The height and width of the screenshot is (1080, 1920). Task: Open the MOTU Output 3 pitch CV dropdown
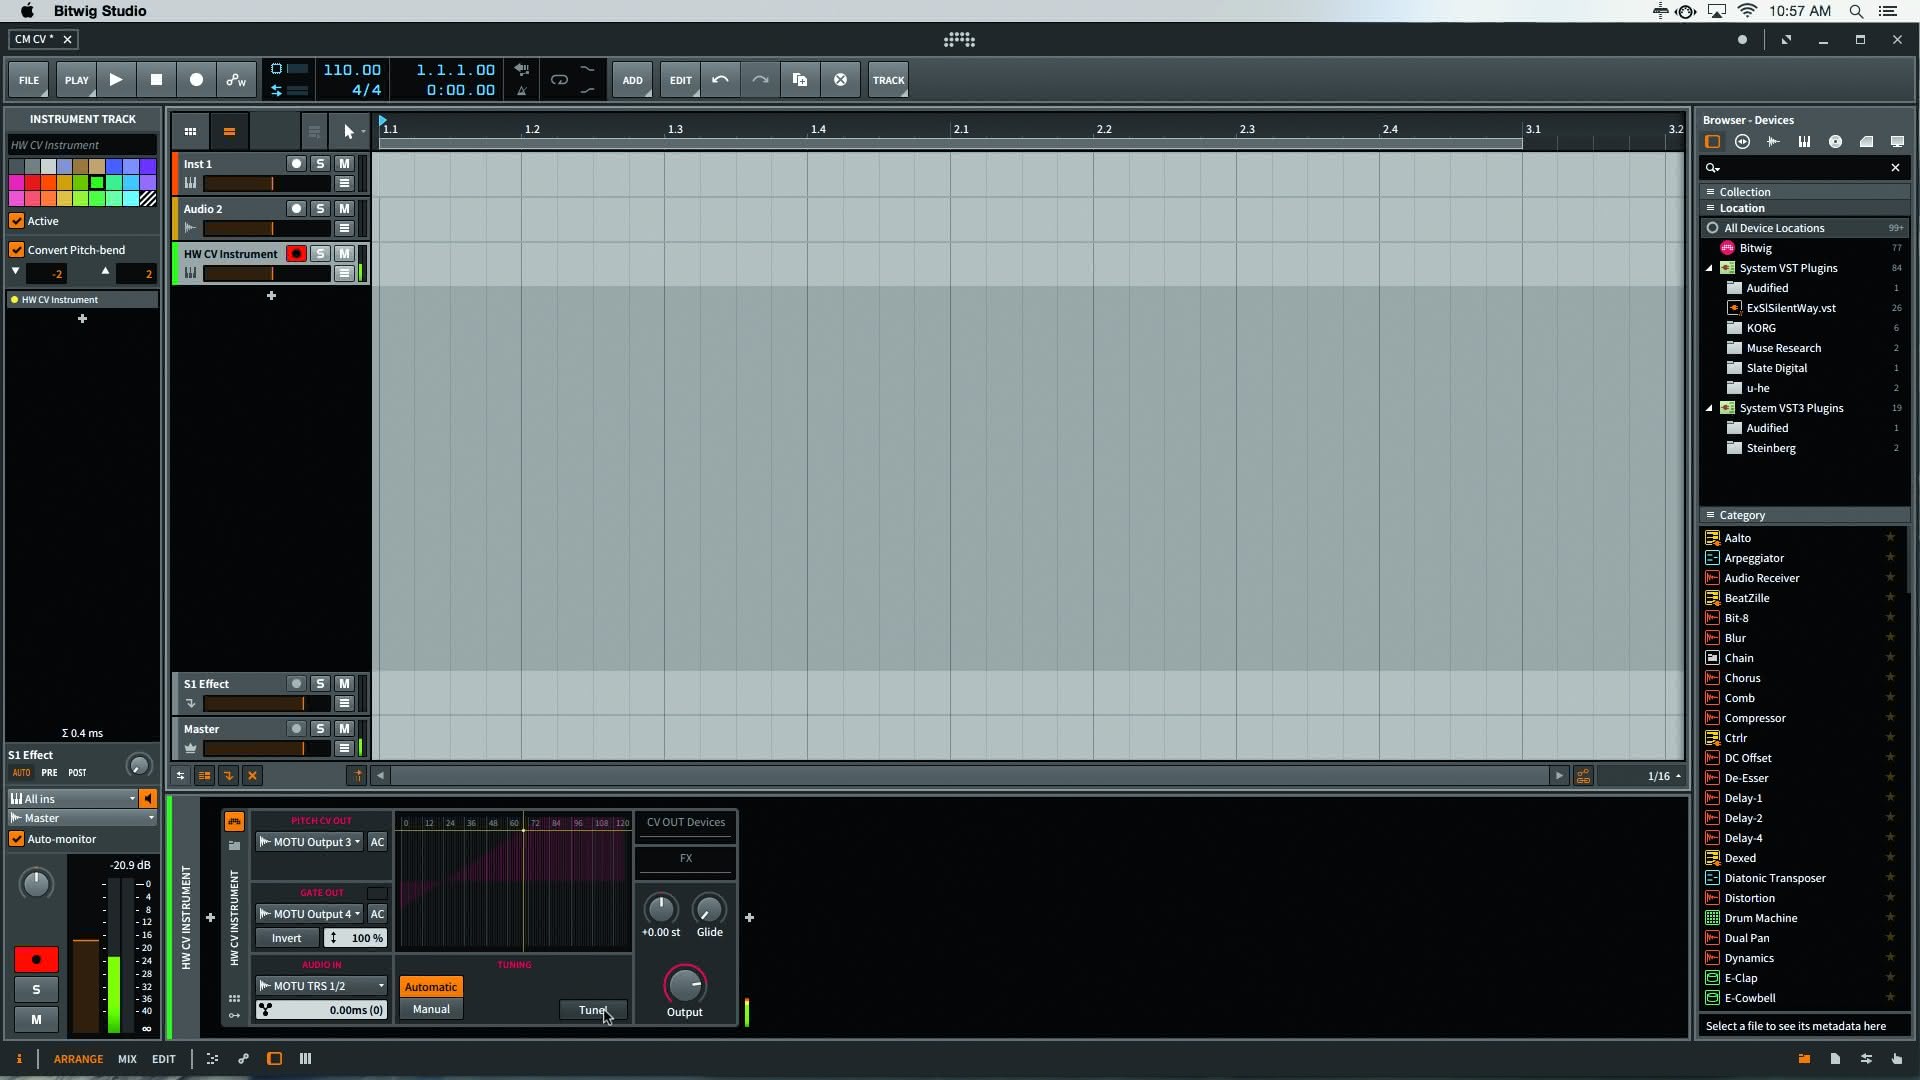[309, 842]
